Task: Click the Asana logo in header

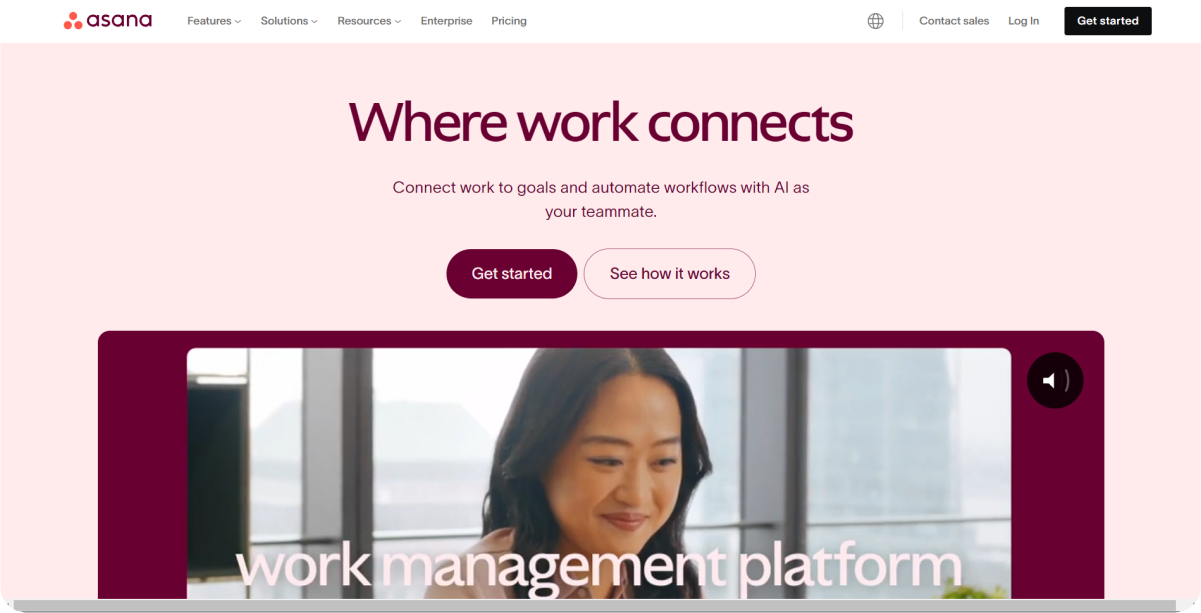Action: pyautogui.click(x=108, y=21)
